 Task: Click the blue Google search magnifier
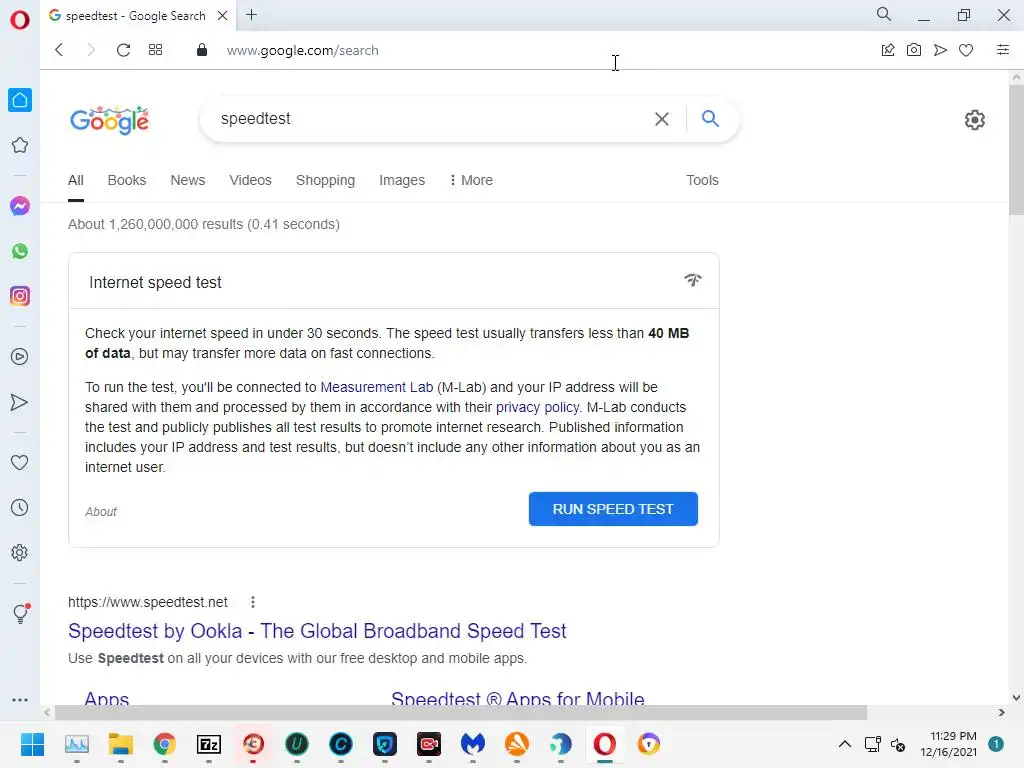click(x=710, y=118)
